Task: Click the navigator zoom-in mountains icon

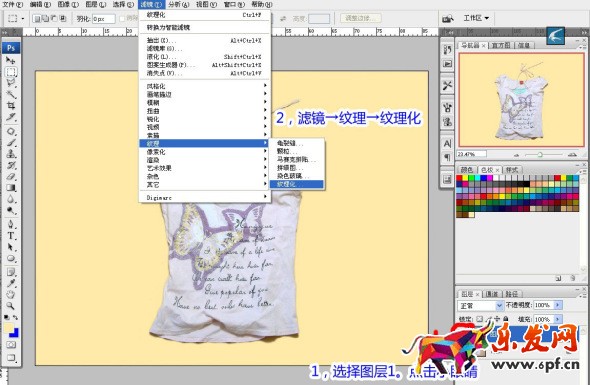Action: pos(572,154)
